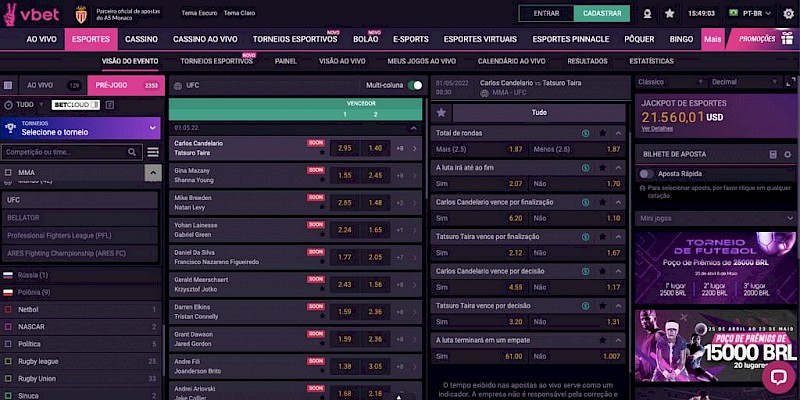Select BELLATOR league in the list
Viewport: 800px width, 400px height.
80,218
